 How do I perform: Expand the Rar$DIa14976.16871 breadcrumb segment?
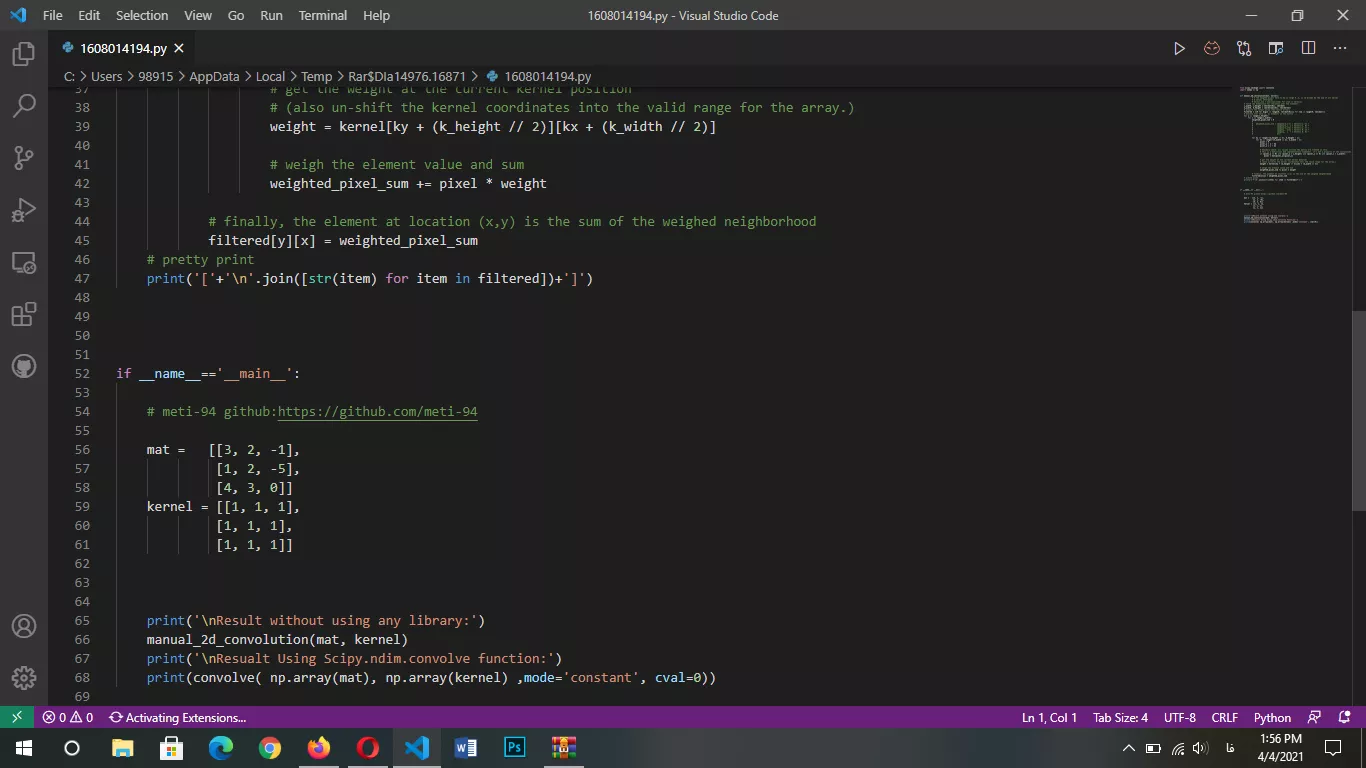click(x=407, y=76)
